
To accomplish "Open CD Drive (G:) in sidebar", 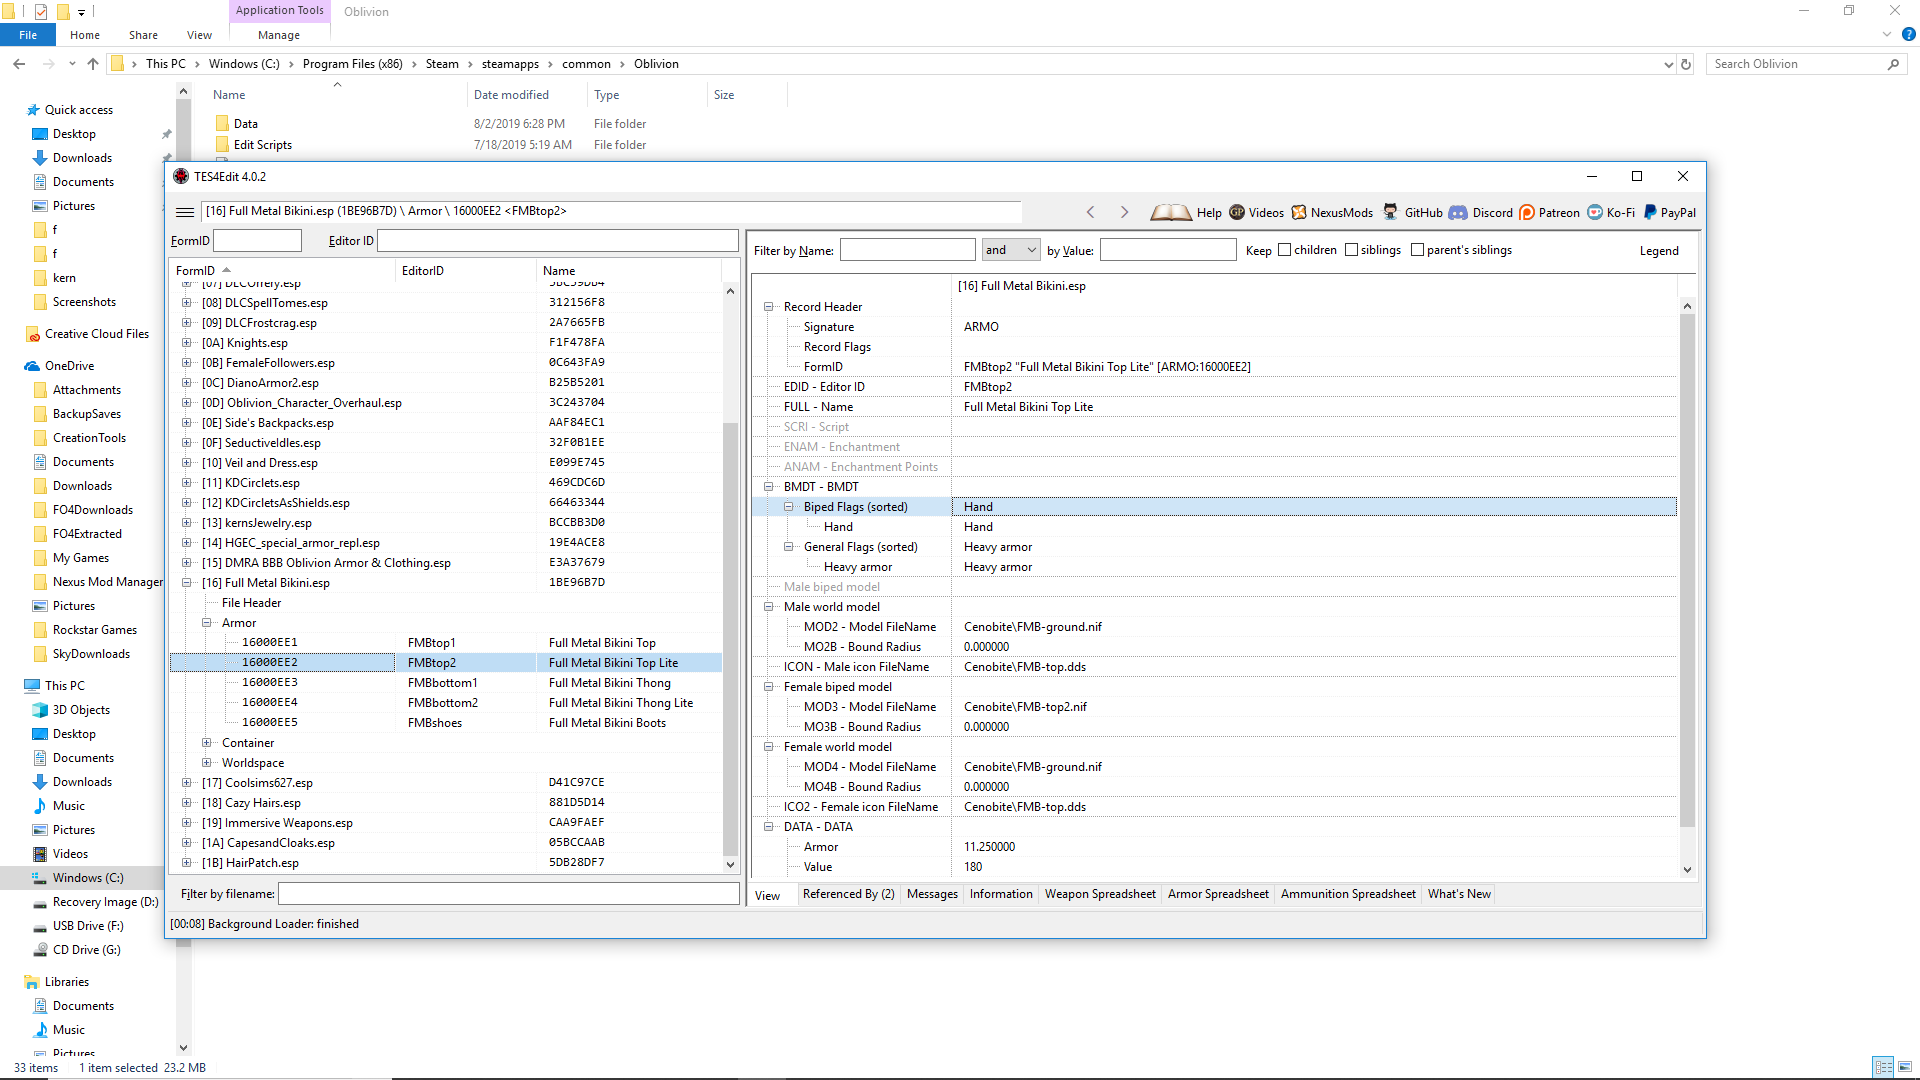I will 87,950.
